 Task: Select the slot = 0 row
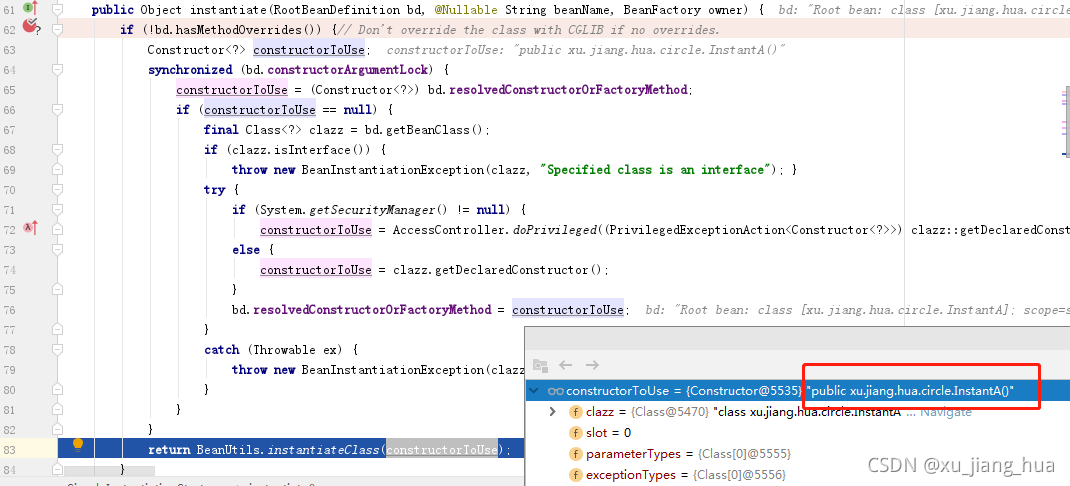[x=797, y=433]
